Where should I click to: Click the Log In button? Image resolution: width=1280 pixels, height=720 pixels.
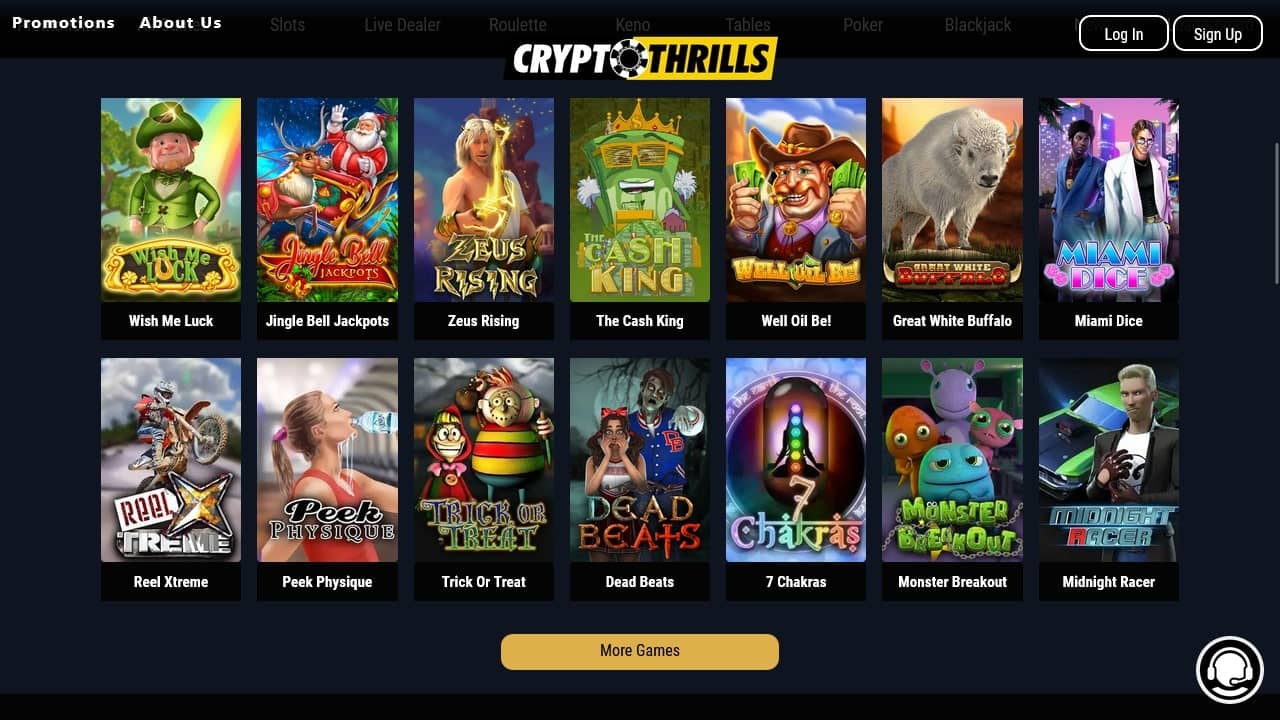tap(1124, 33)
